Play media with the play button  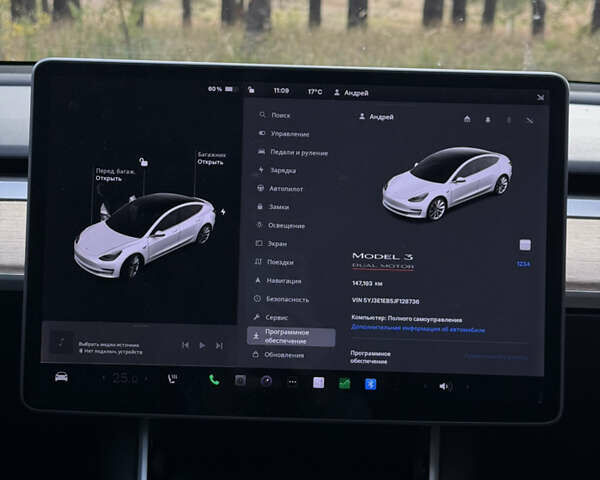tap(202, 345)
